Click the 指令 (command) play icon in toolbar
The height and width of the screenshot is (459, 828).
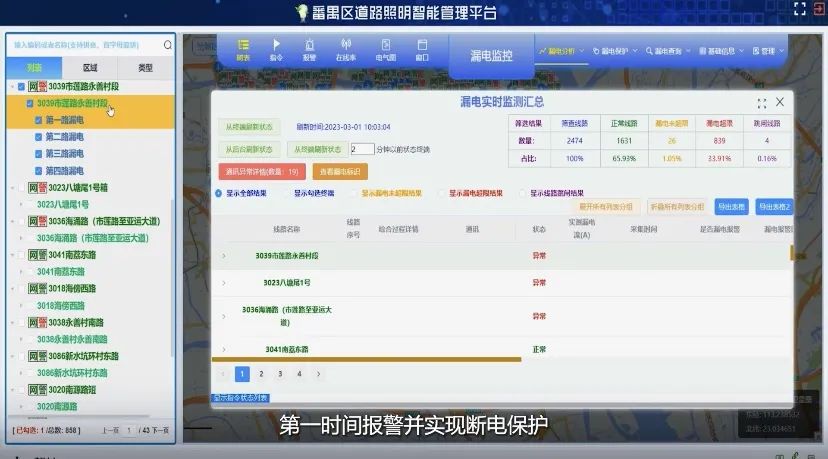coord(276,50)
